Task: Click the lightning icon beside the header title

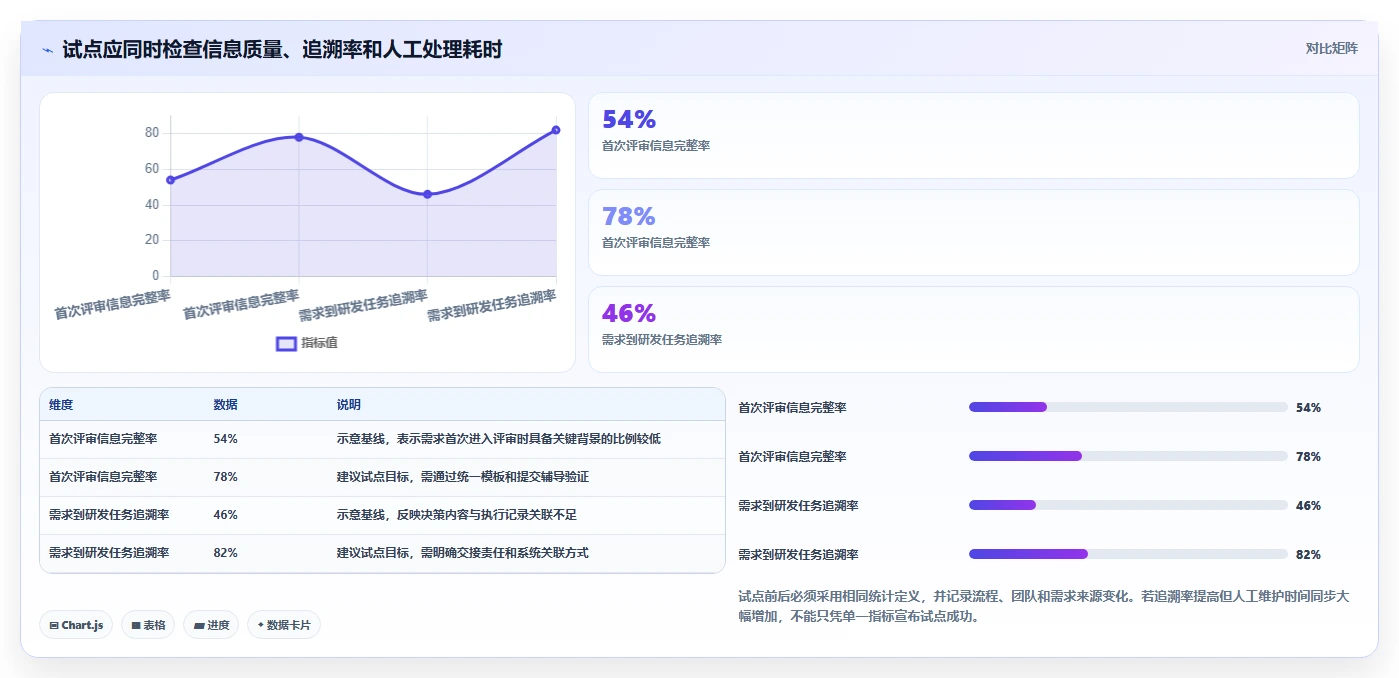Action: (x=48, y=49)
